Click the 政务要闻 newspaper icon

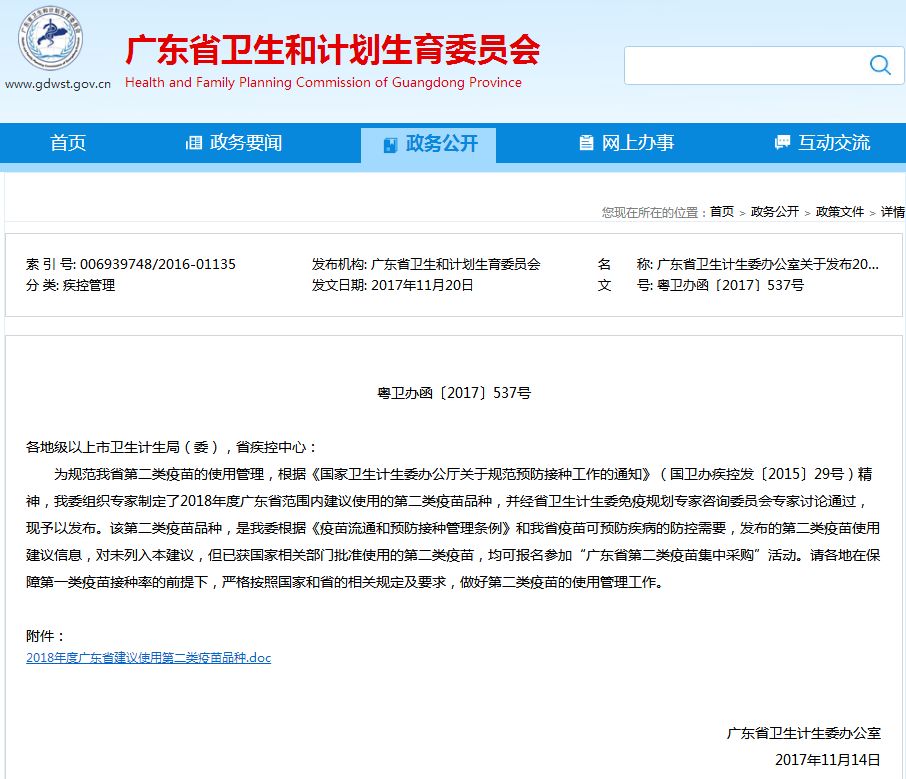pos(194,143)
